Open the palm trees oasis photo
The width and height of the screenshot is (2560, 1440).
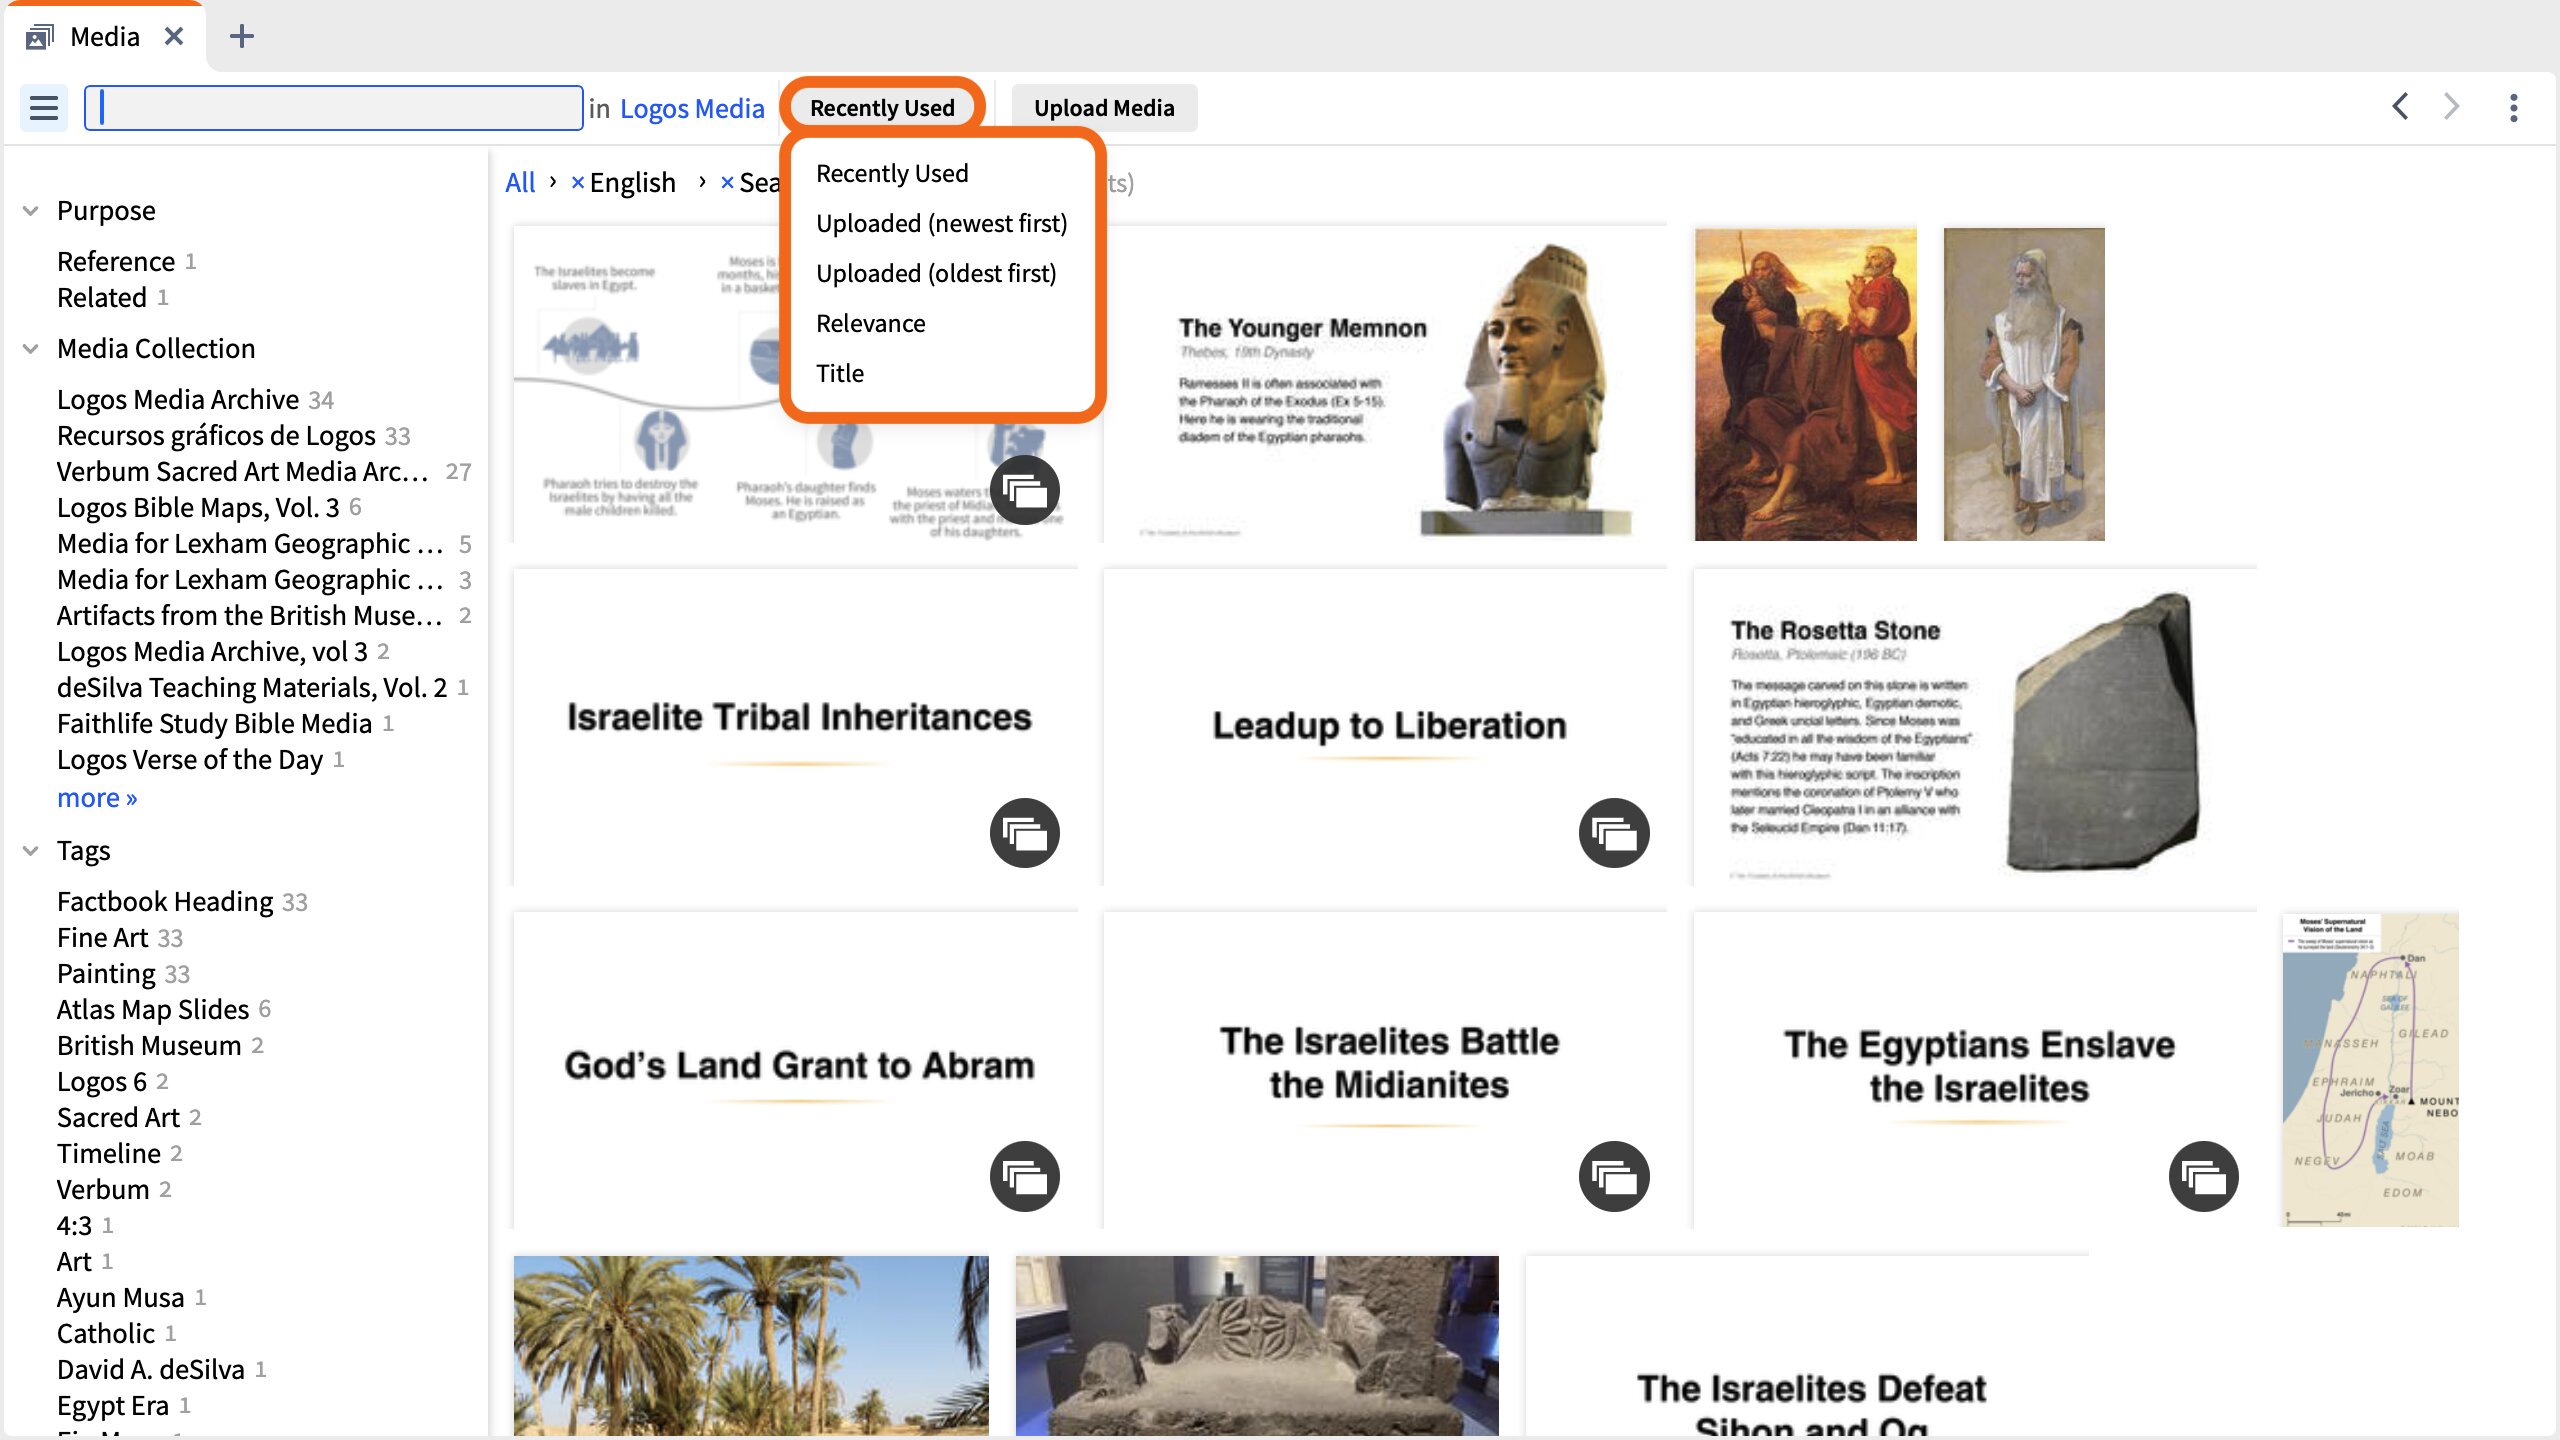[x=751, y=1345]
